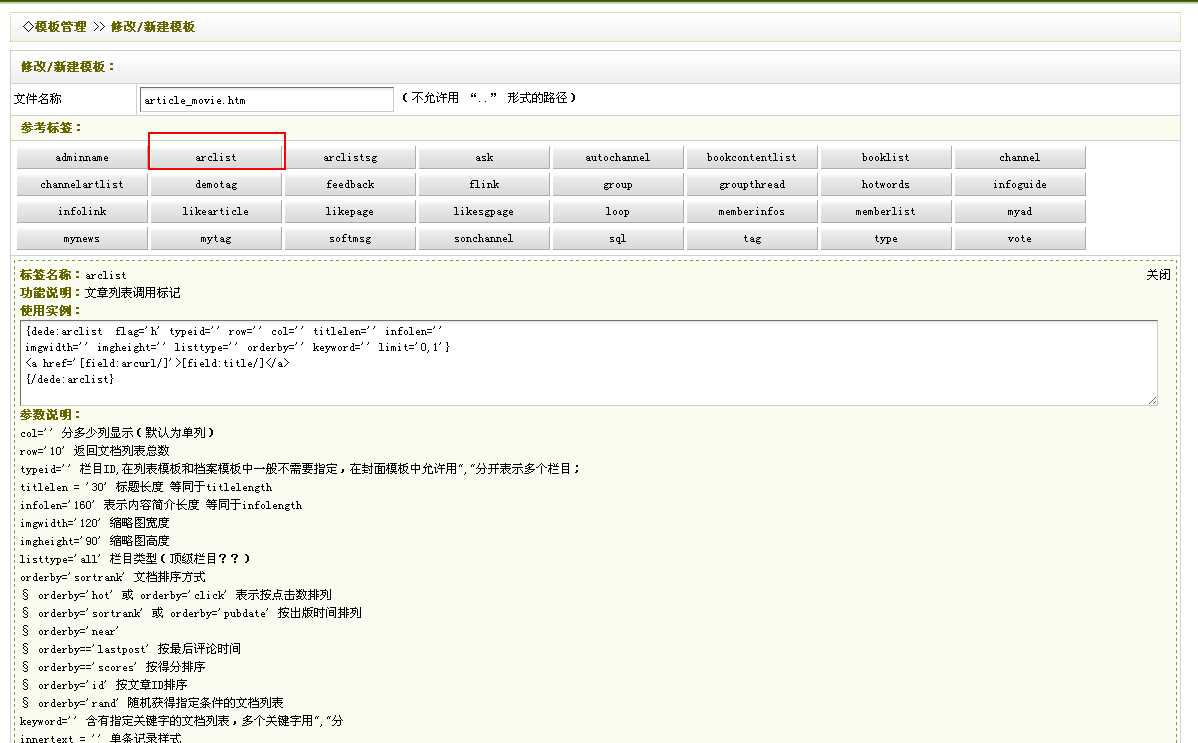This screenshot has height=743, width=1198.
Task: Click the adminname tag button
Action: 82,157
